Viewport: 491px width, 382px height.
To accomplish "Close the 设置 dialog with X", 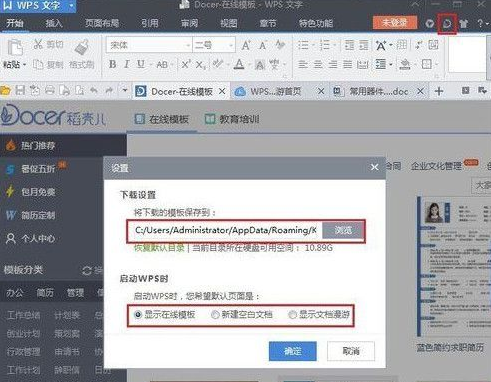I will click(374, 167).
